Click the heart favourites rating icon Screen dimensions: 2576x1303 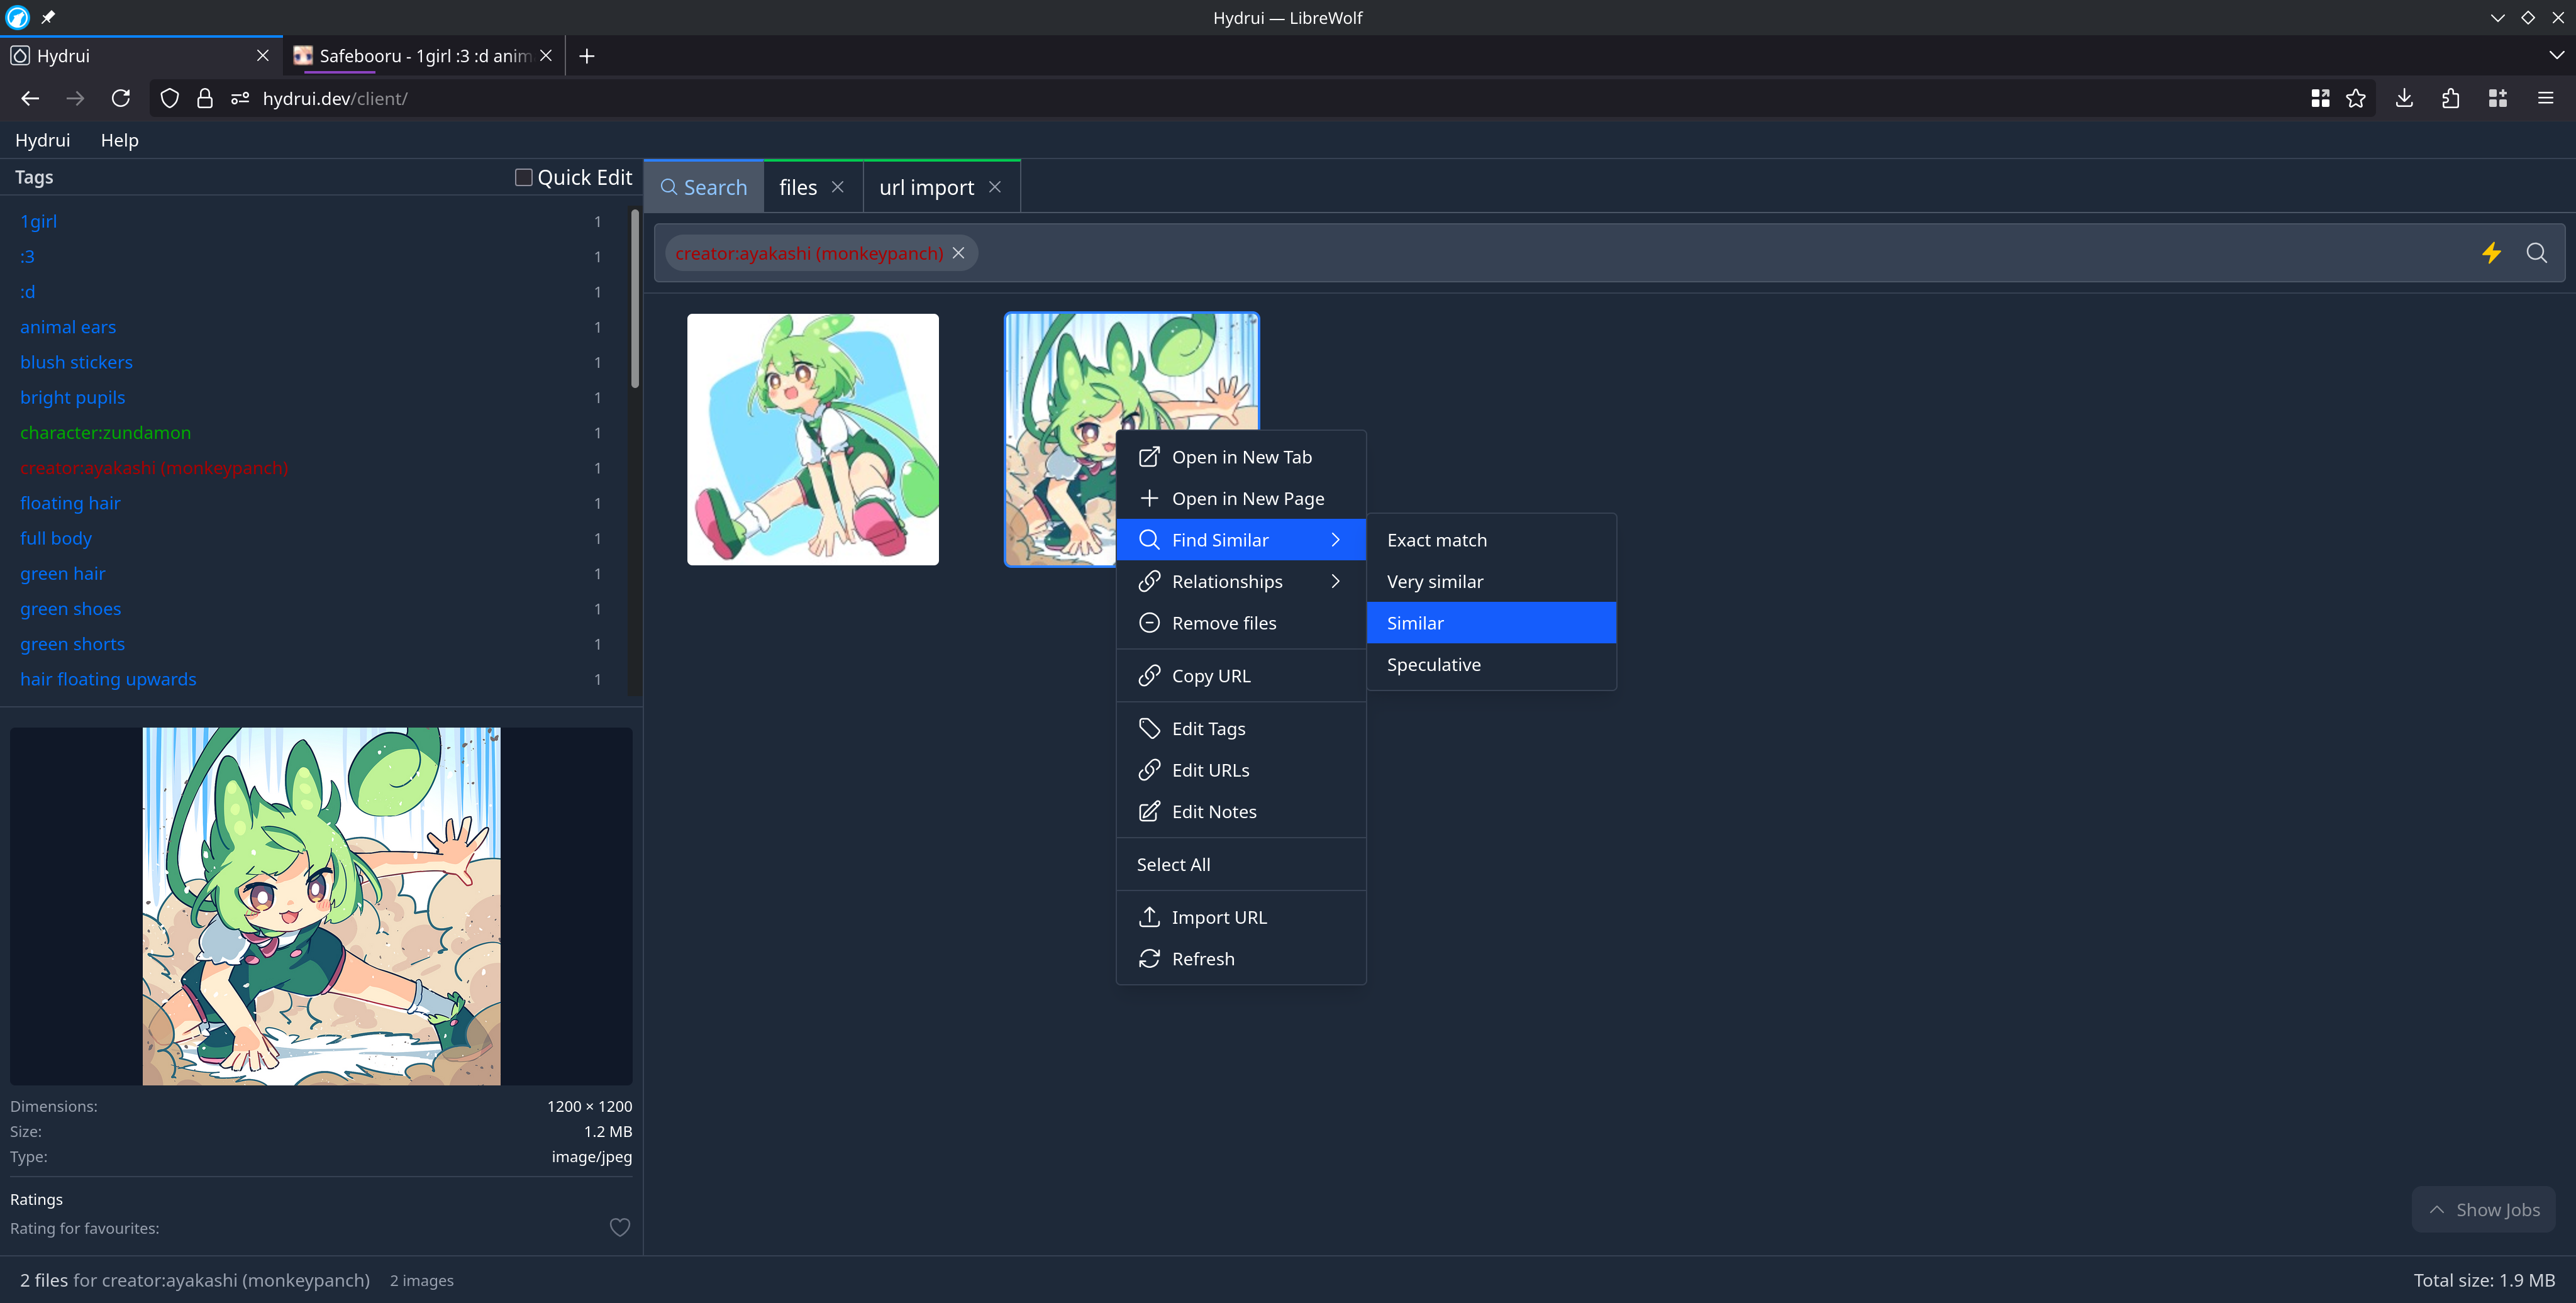619,1227
